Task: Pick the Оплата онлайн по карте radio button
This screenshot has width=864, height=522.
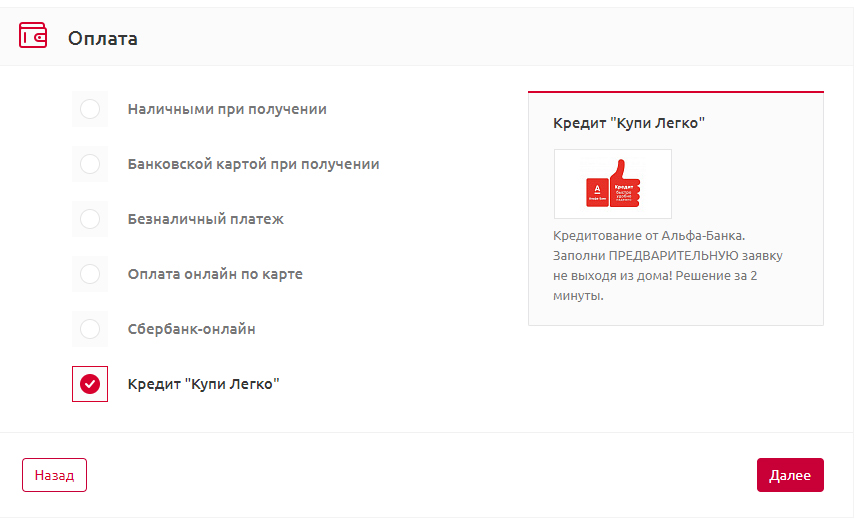Action: (x=90, y=274)
